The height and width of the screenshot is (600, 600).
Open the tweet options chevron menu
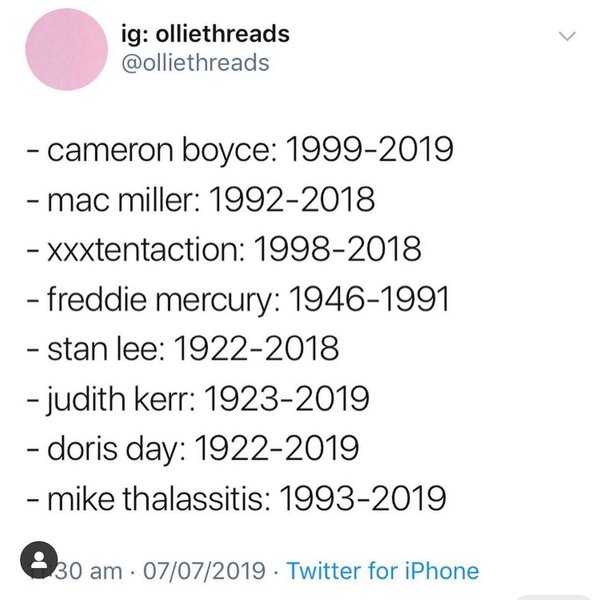pos(567,37)
